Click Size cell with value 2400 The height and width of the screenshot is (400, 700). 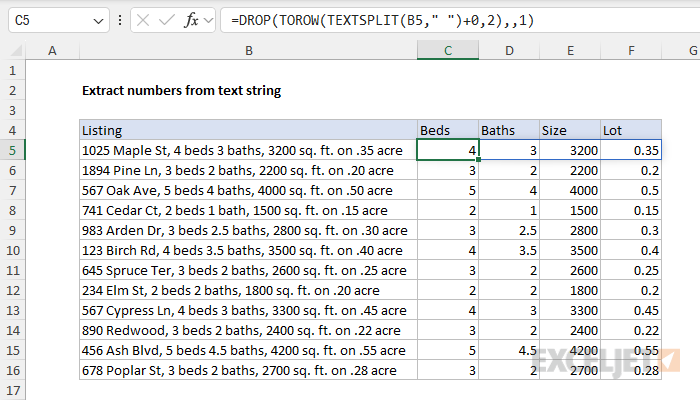click(x=570, y=330)
